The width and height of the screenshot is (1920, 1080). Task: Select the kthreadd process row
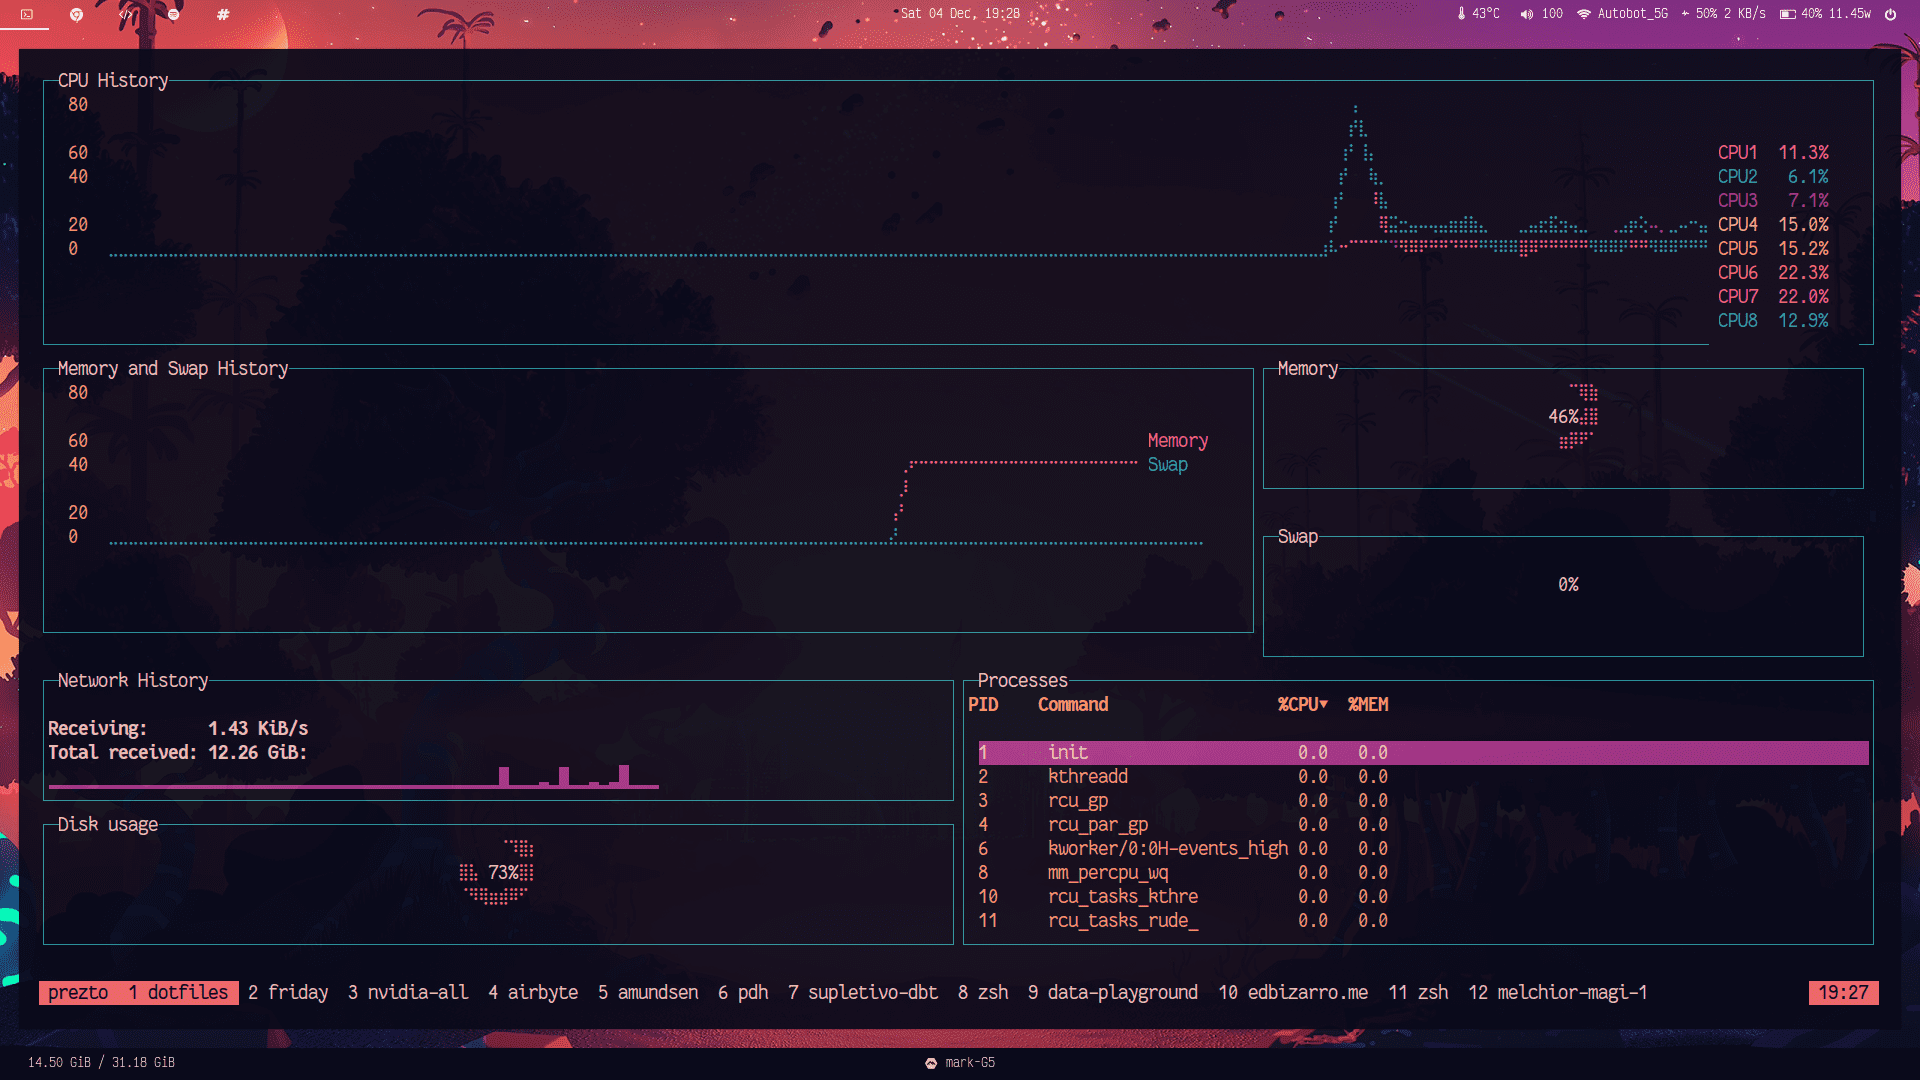(x=1087, y=777)
